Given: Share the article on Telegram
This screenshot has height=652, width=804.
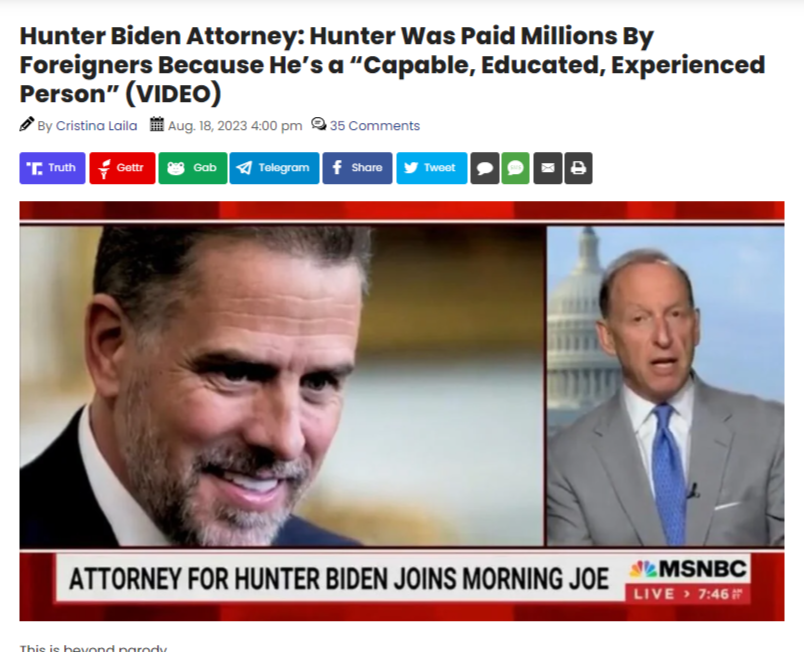Looking at the screenshot, I should [274, 168].
